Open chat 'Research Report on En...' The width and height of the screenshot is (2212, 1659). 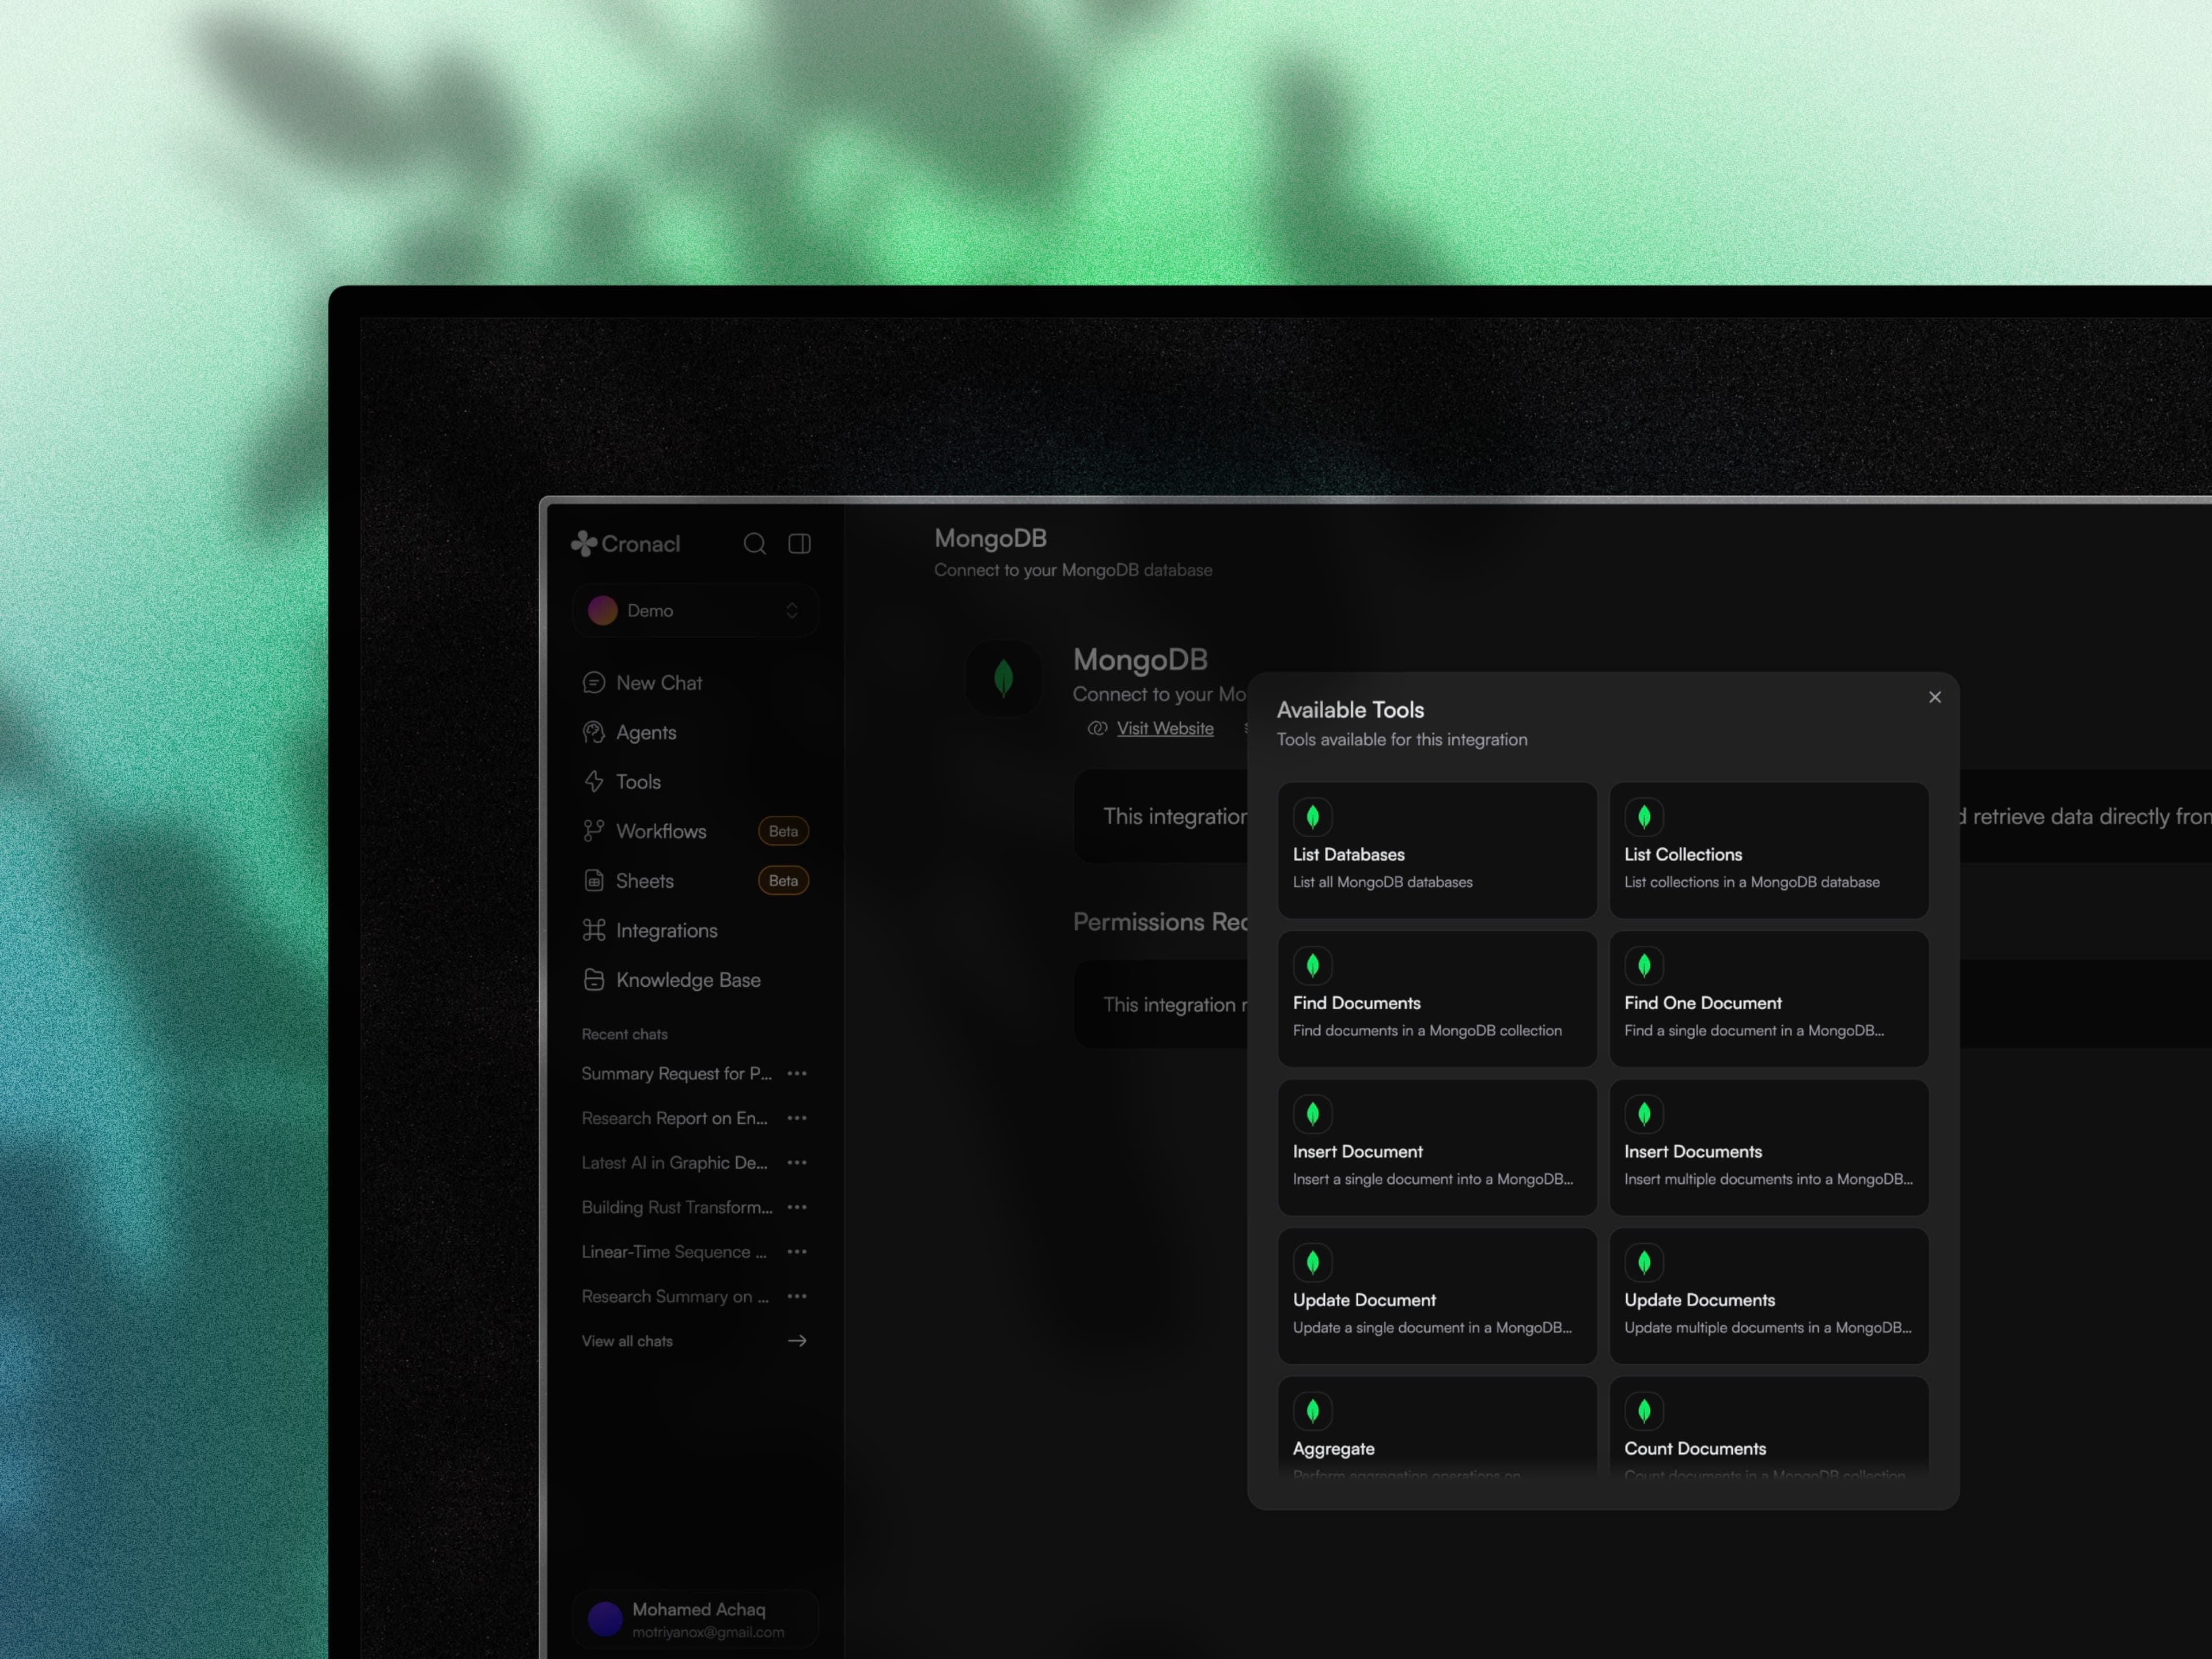pos(675,1119)
